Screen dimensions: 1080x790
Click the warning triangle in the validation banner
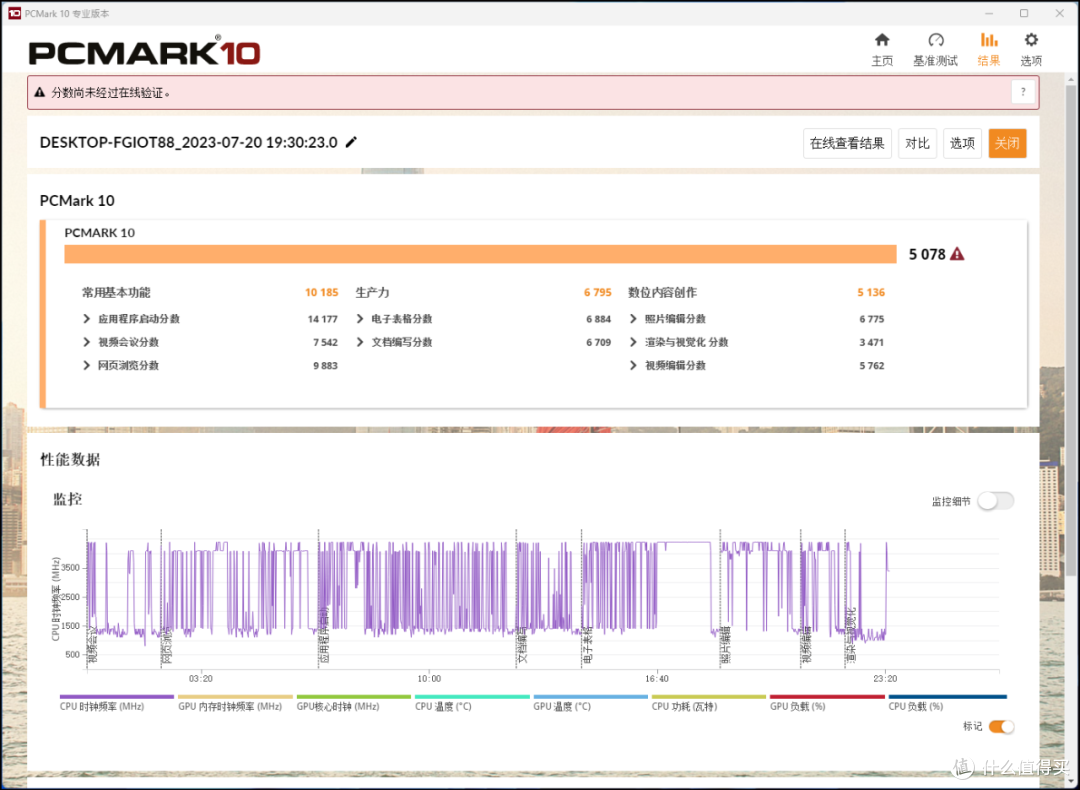pos(39,92)
